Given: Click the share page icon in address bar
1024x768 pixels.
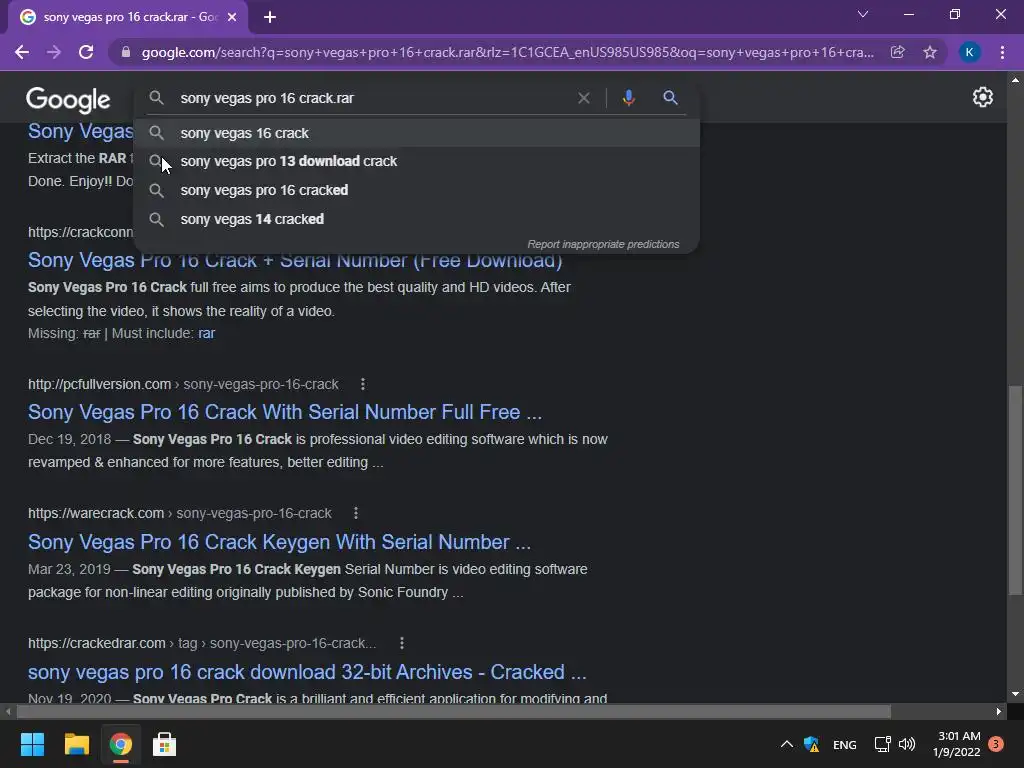Looking at the screenshot, I should coord(898,52).
